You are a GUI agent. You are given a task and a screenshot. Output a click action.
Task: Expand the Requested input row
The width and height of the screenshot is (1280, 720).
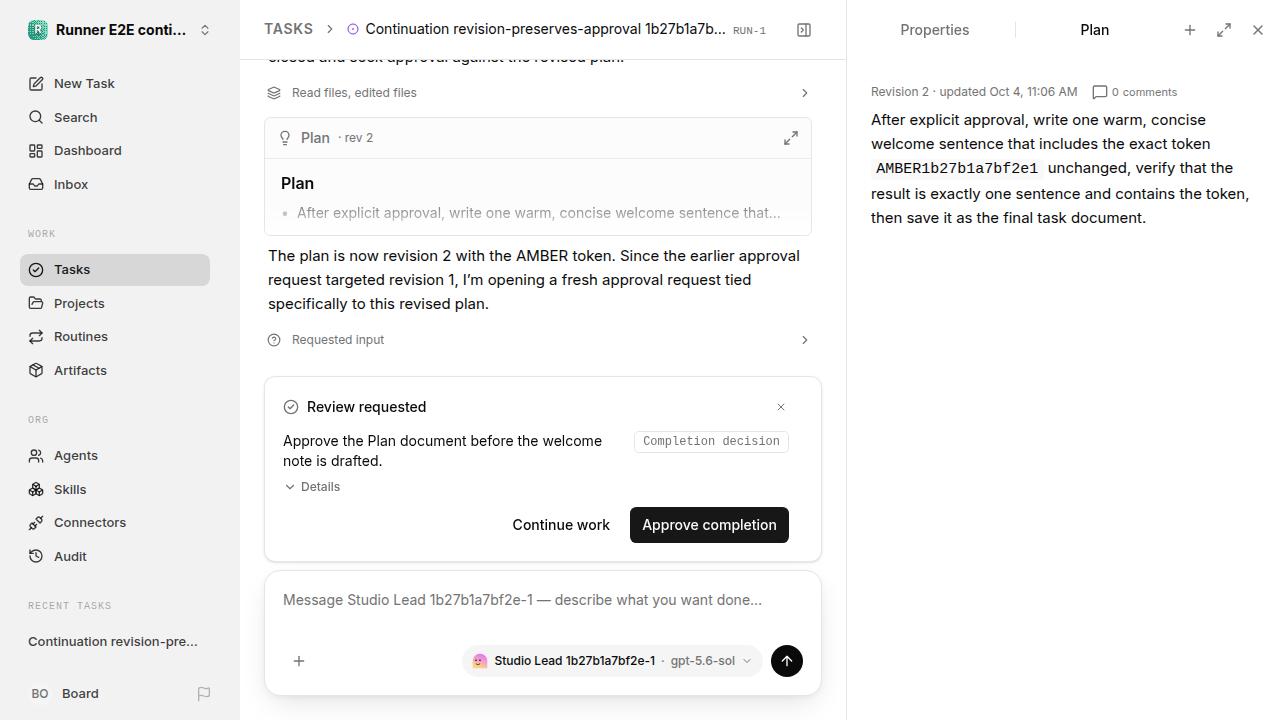click(x=538, y=340)
